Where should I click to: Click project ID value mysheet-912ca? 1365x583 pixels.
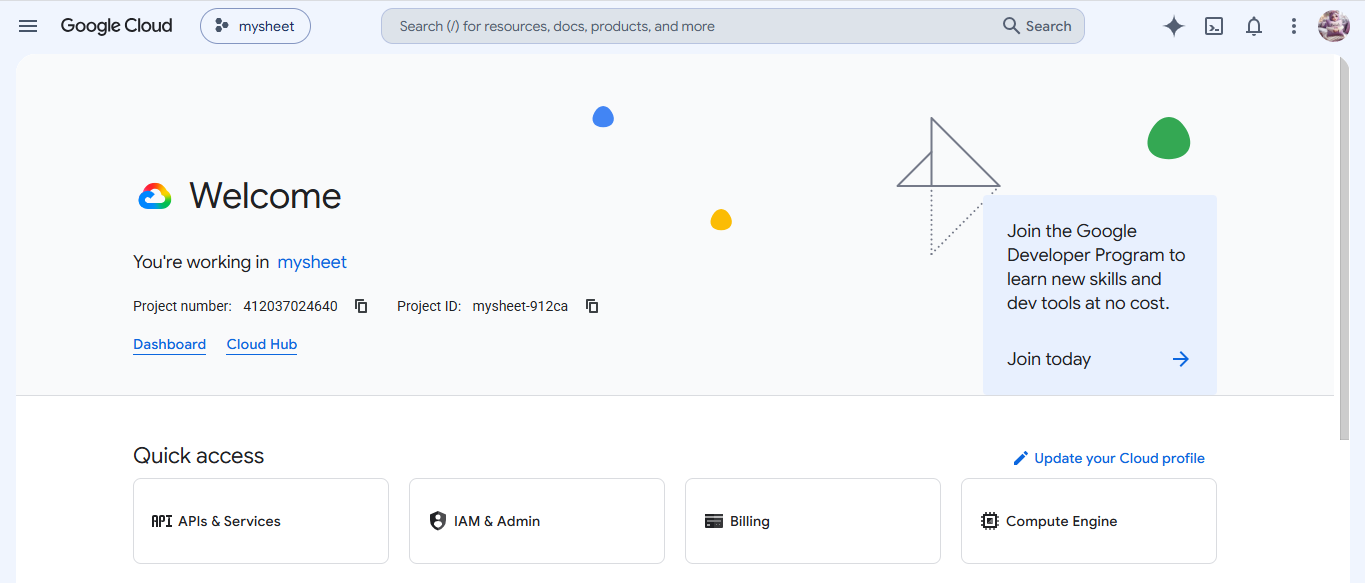click(x=520, y=306)
